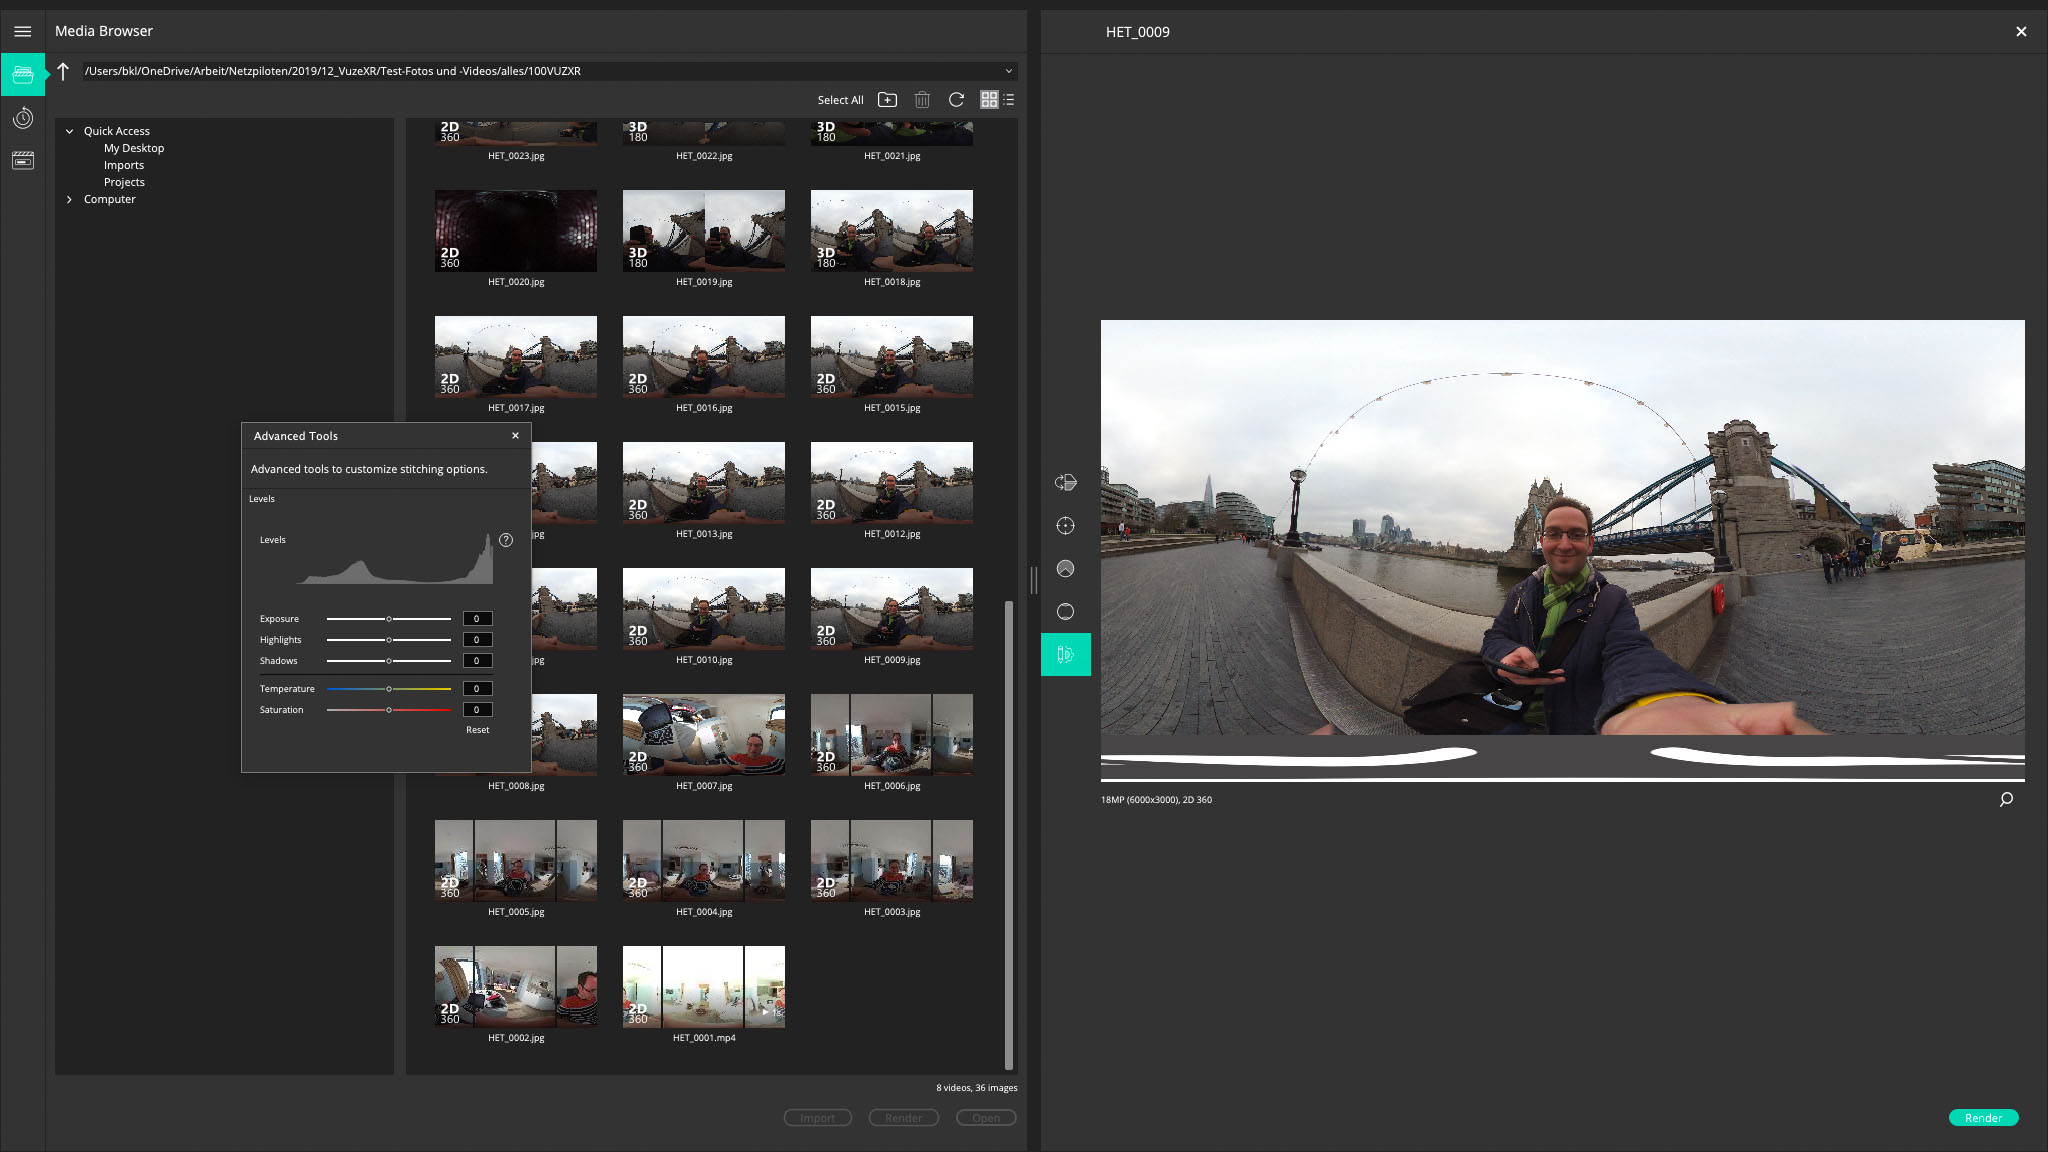The width and height of the screenshot is (2048, 1152).
Task: Open Projects in Quick Access
Action: pos(124,182)
